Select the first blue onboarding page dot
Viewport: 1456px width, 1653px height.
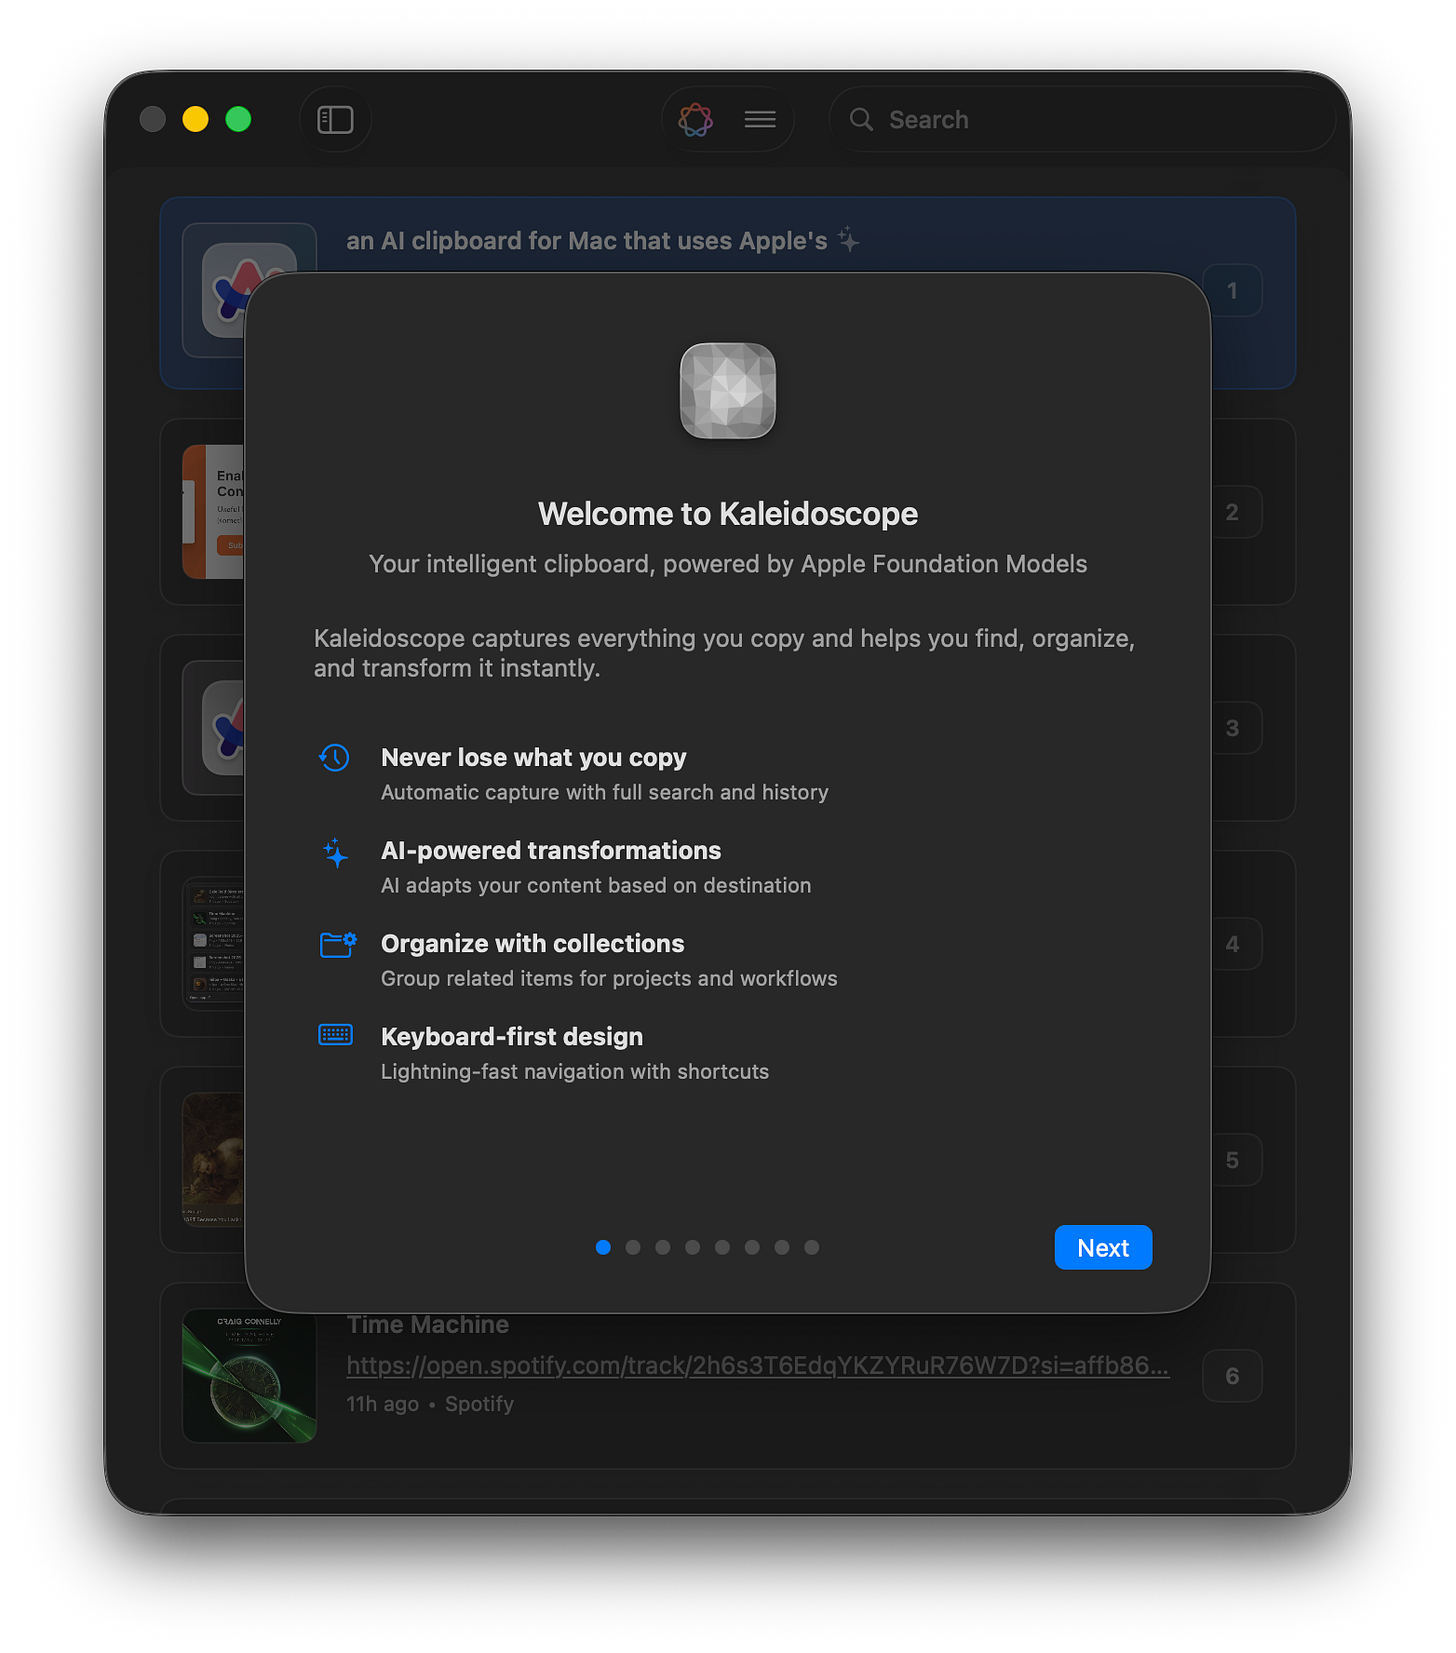click(x=603, y=1247)
